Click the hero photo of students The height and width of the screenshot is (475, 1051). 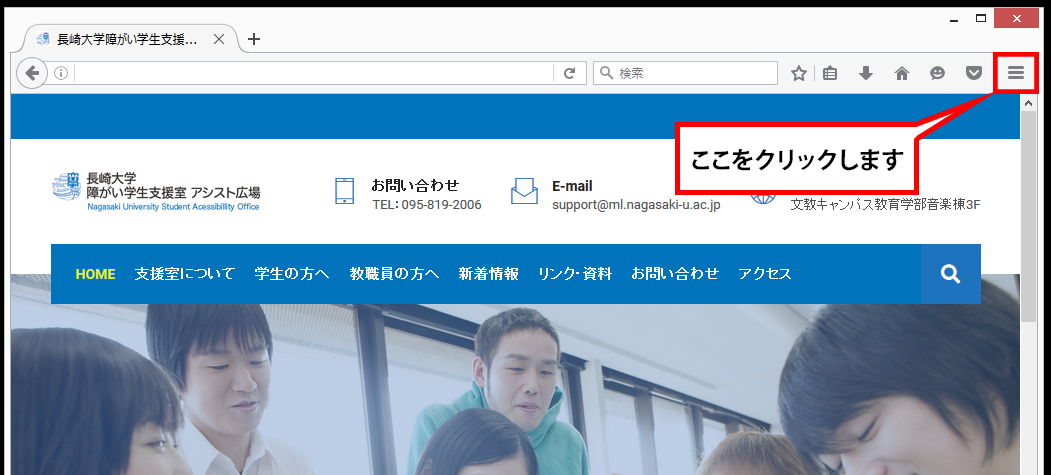pyautogui.click(x=515, y=389)
